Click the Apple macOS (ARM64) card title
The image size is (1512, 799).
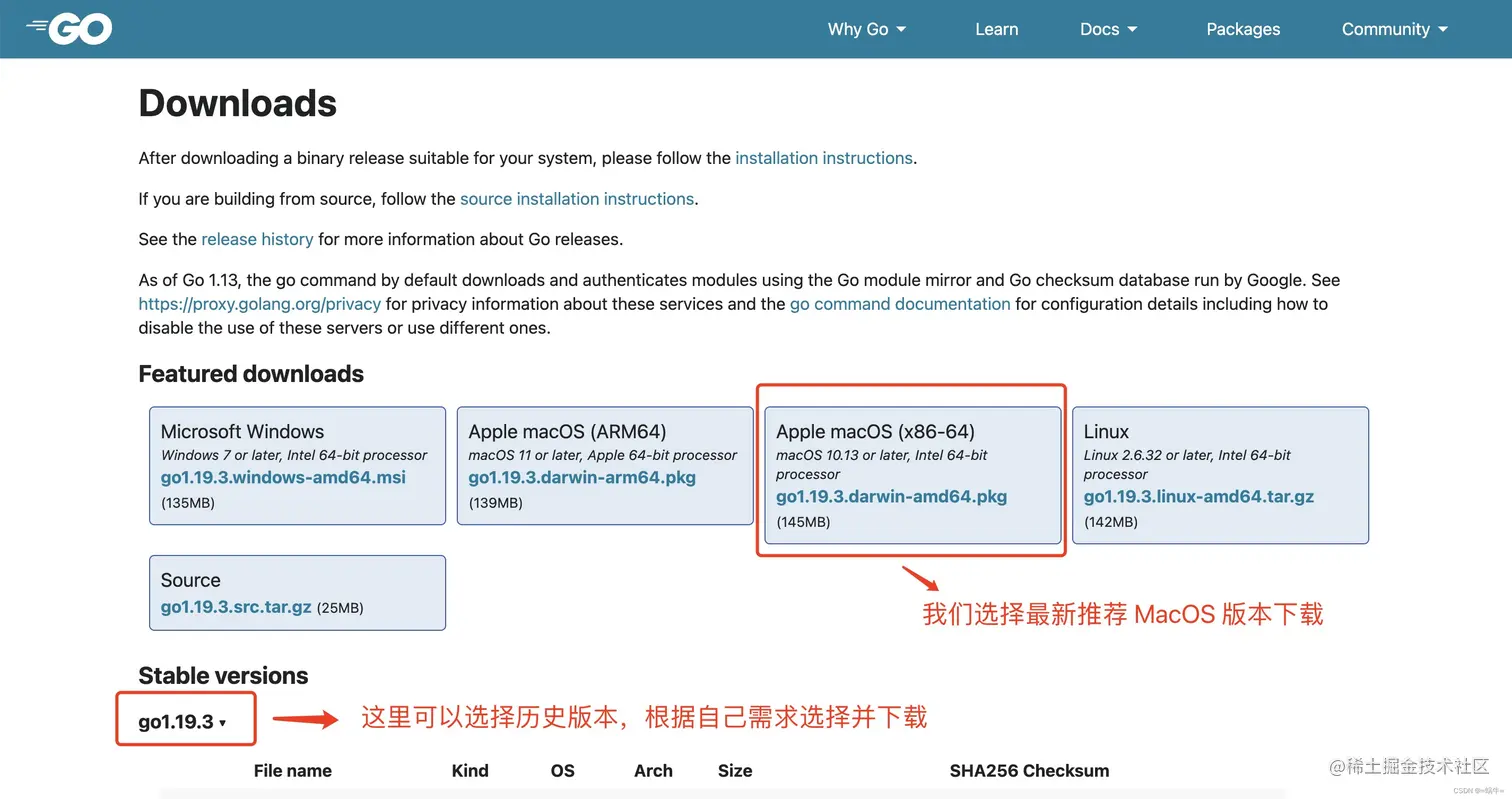tap(567, 432)
